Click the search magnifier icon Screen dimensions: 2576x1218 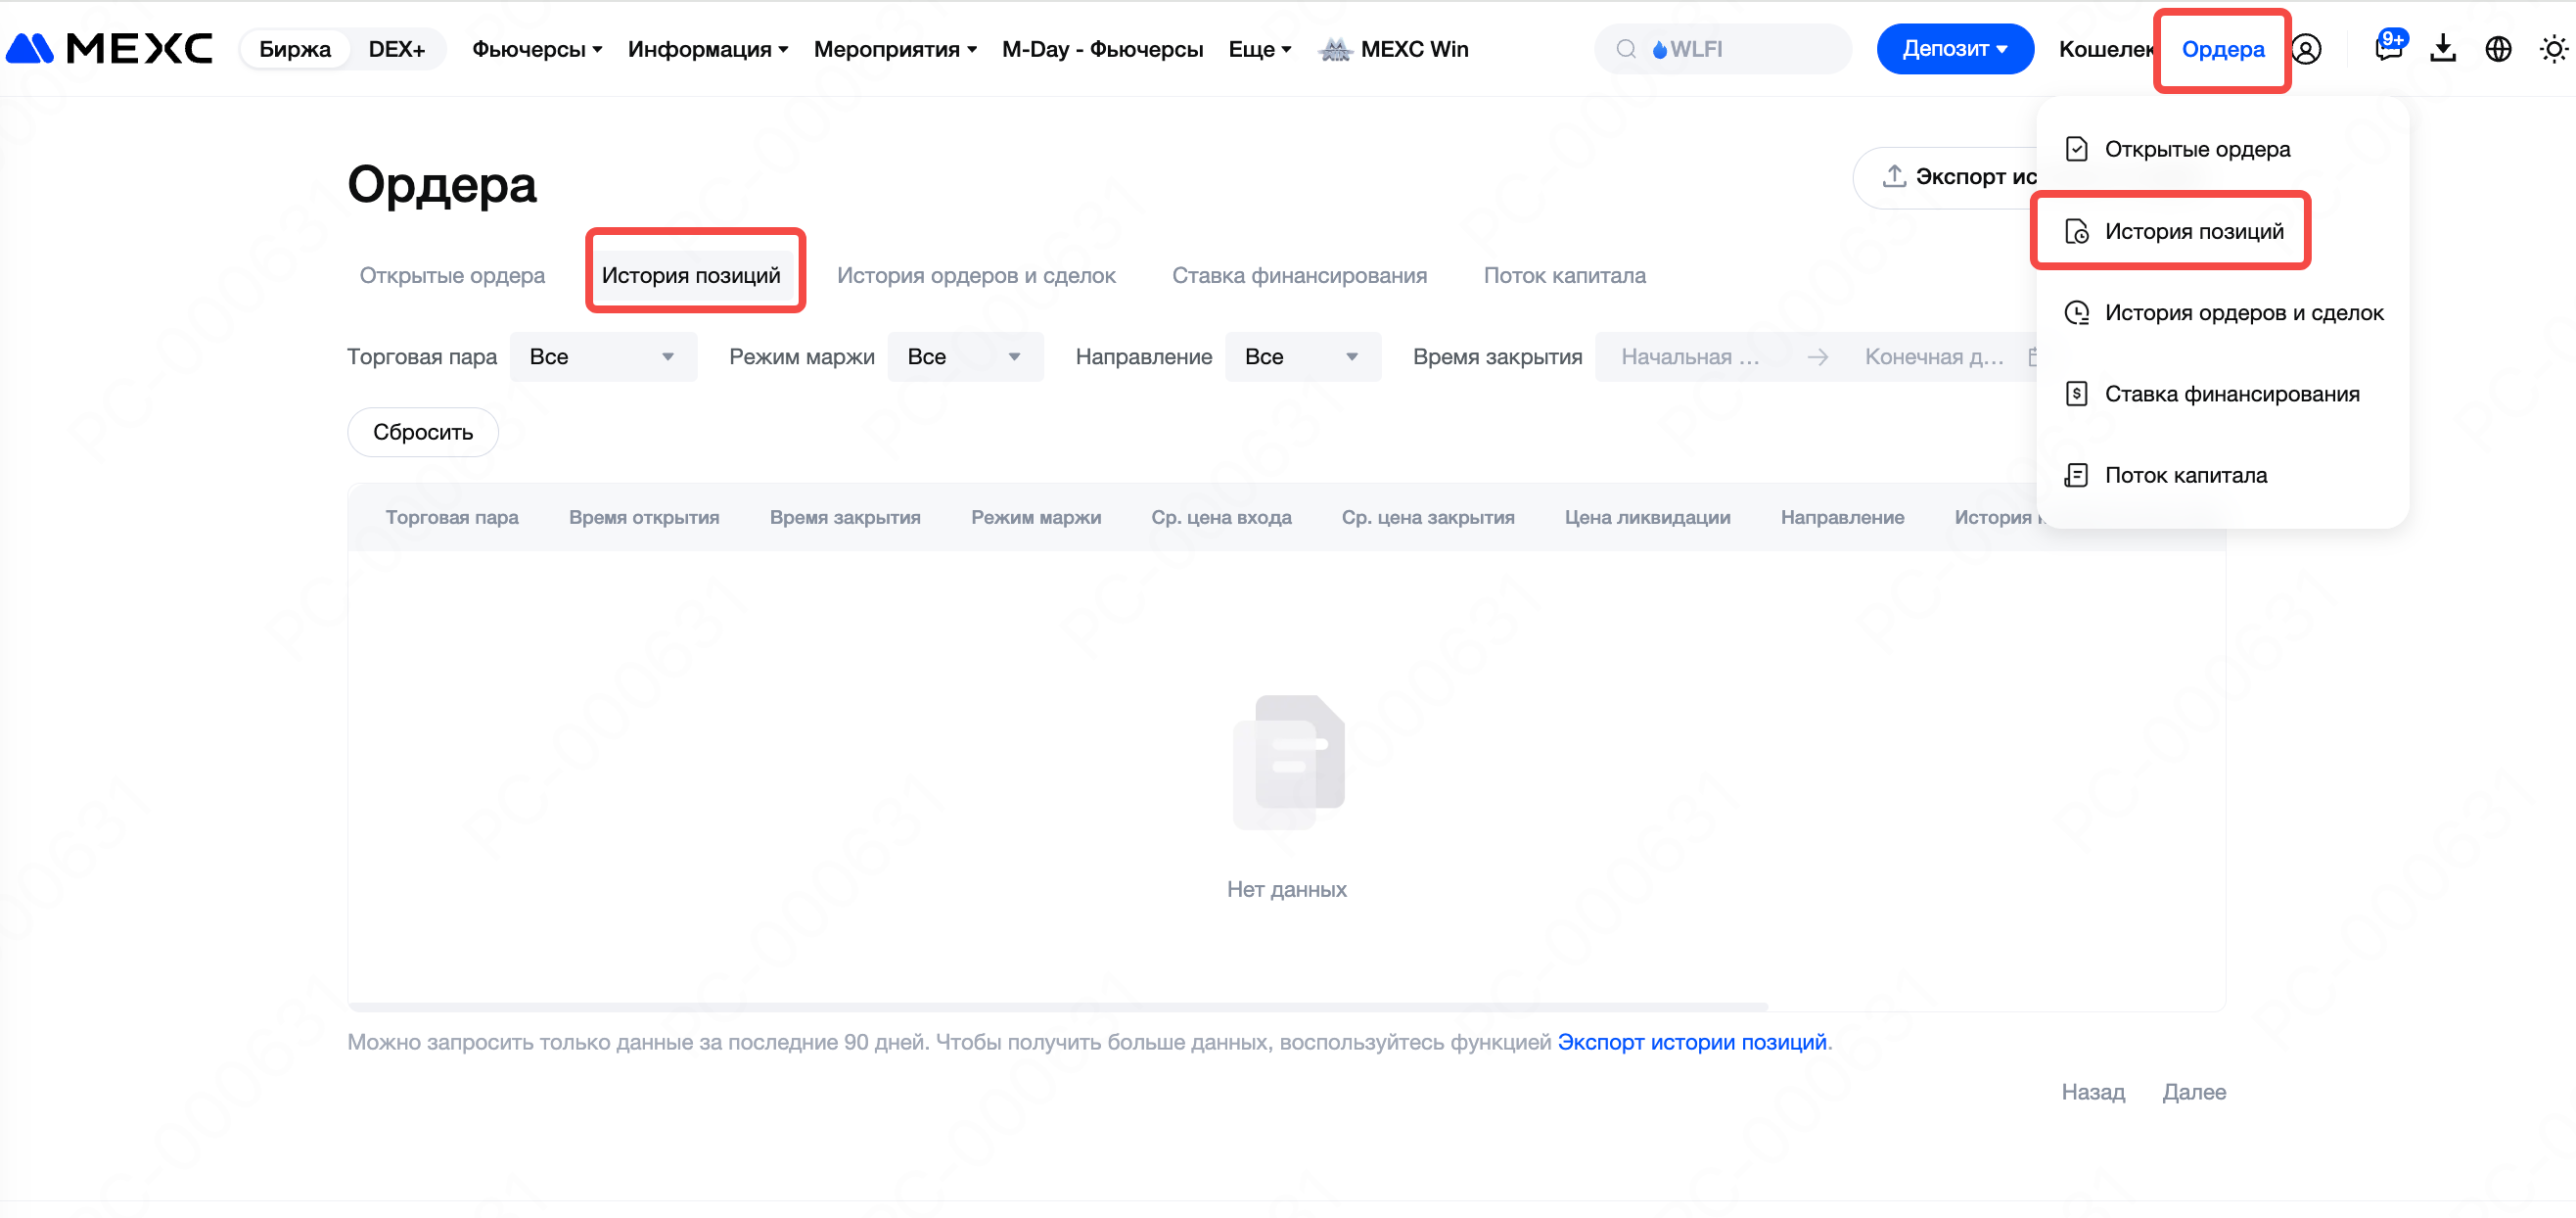pyautogui.click(x=1626, y=49)
